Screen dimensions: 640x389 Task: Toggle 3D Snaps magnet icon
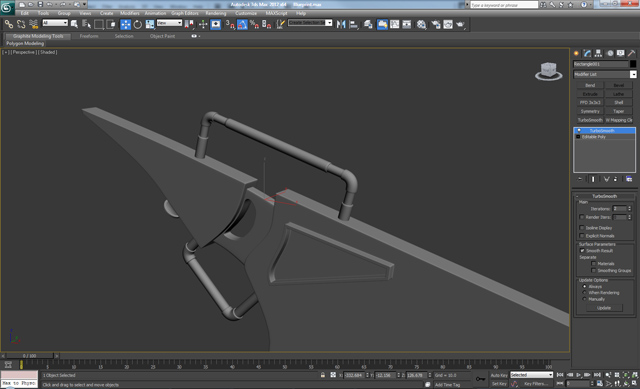click(x=230, y=24)
